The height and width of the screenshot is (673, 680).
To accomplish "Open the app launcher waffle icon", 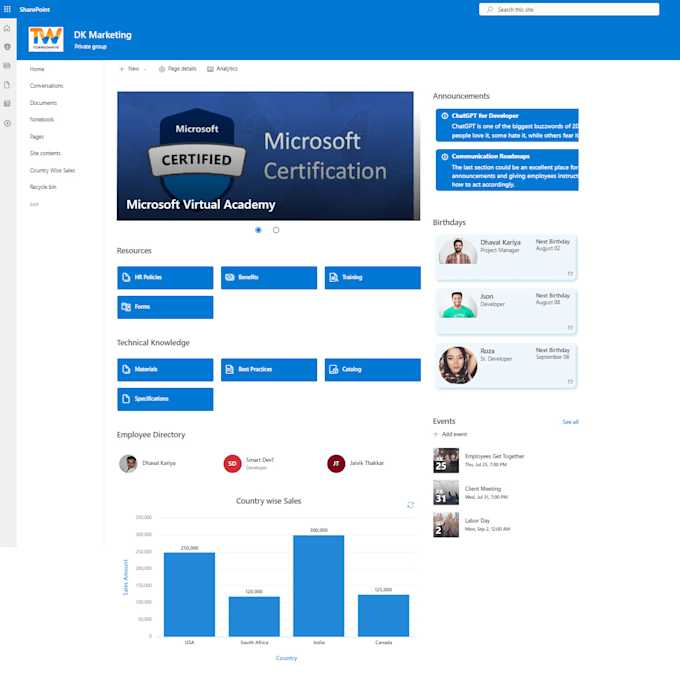I will tap(7, 9).
